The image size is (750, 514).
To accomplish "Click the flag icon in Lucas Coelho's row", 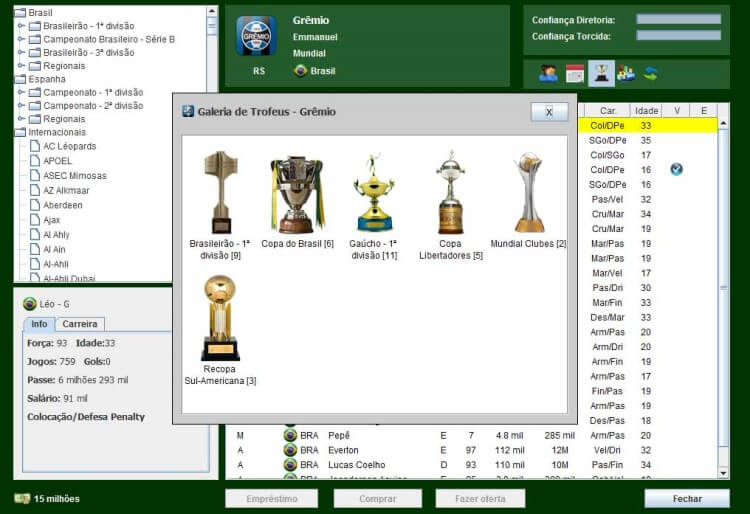I will click(x=290, y=465).
